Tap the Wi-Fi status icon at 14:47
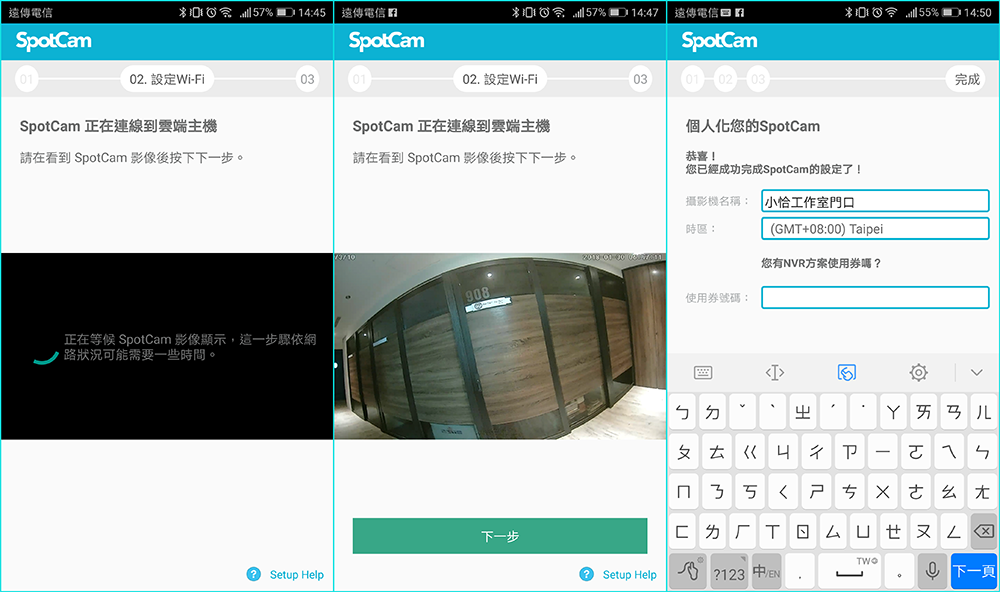 coord(558,12)
